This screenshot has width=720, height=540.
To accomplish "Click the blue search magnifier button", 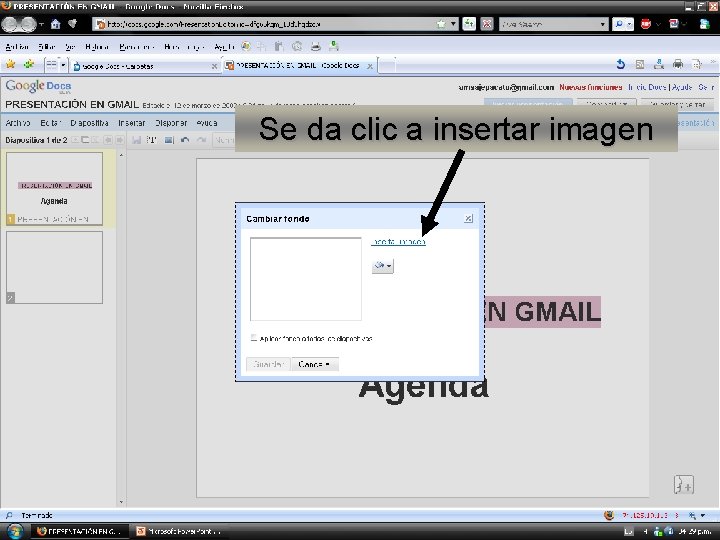I will (619, 24).
